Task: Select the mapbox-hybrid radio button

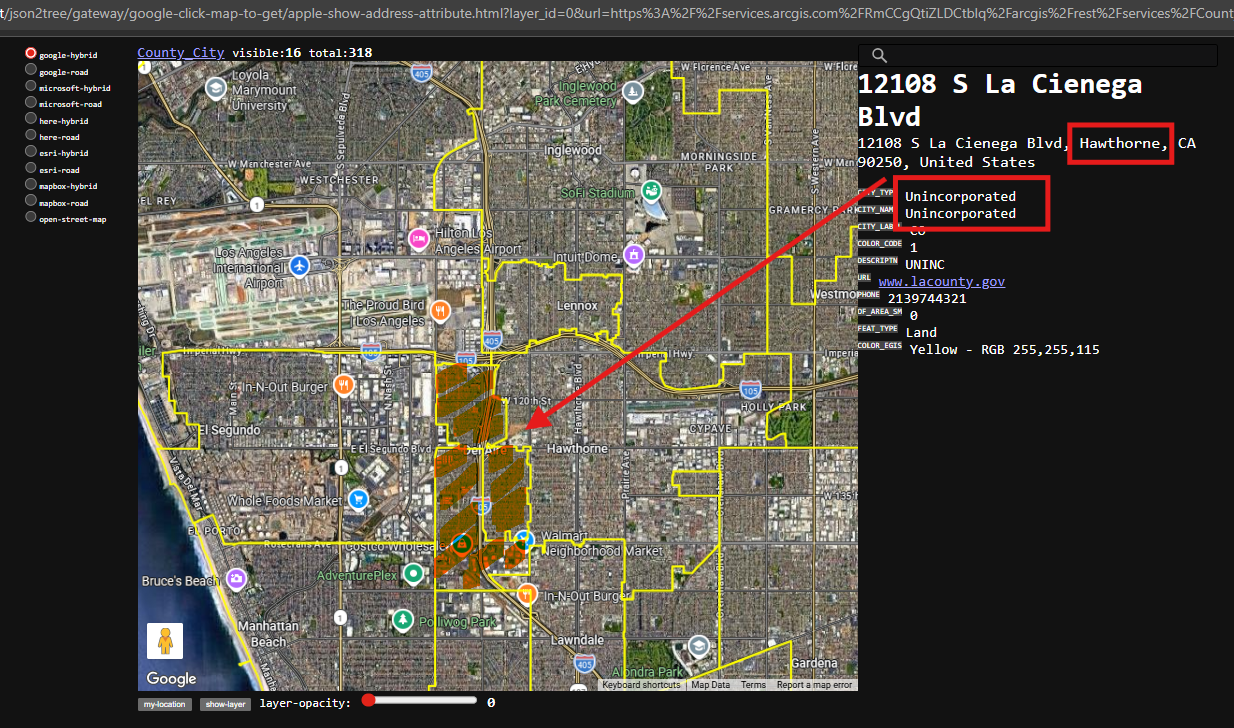Action: pos(31,186)
